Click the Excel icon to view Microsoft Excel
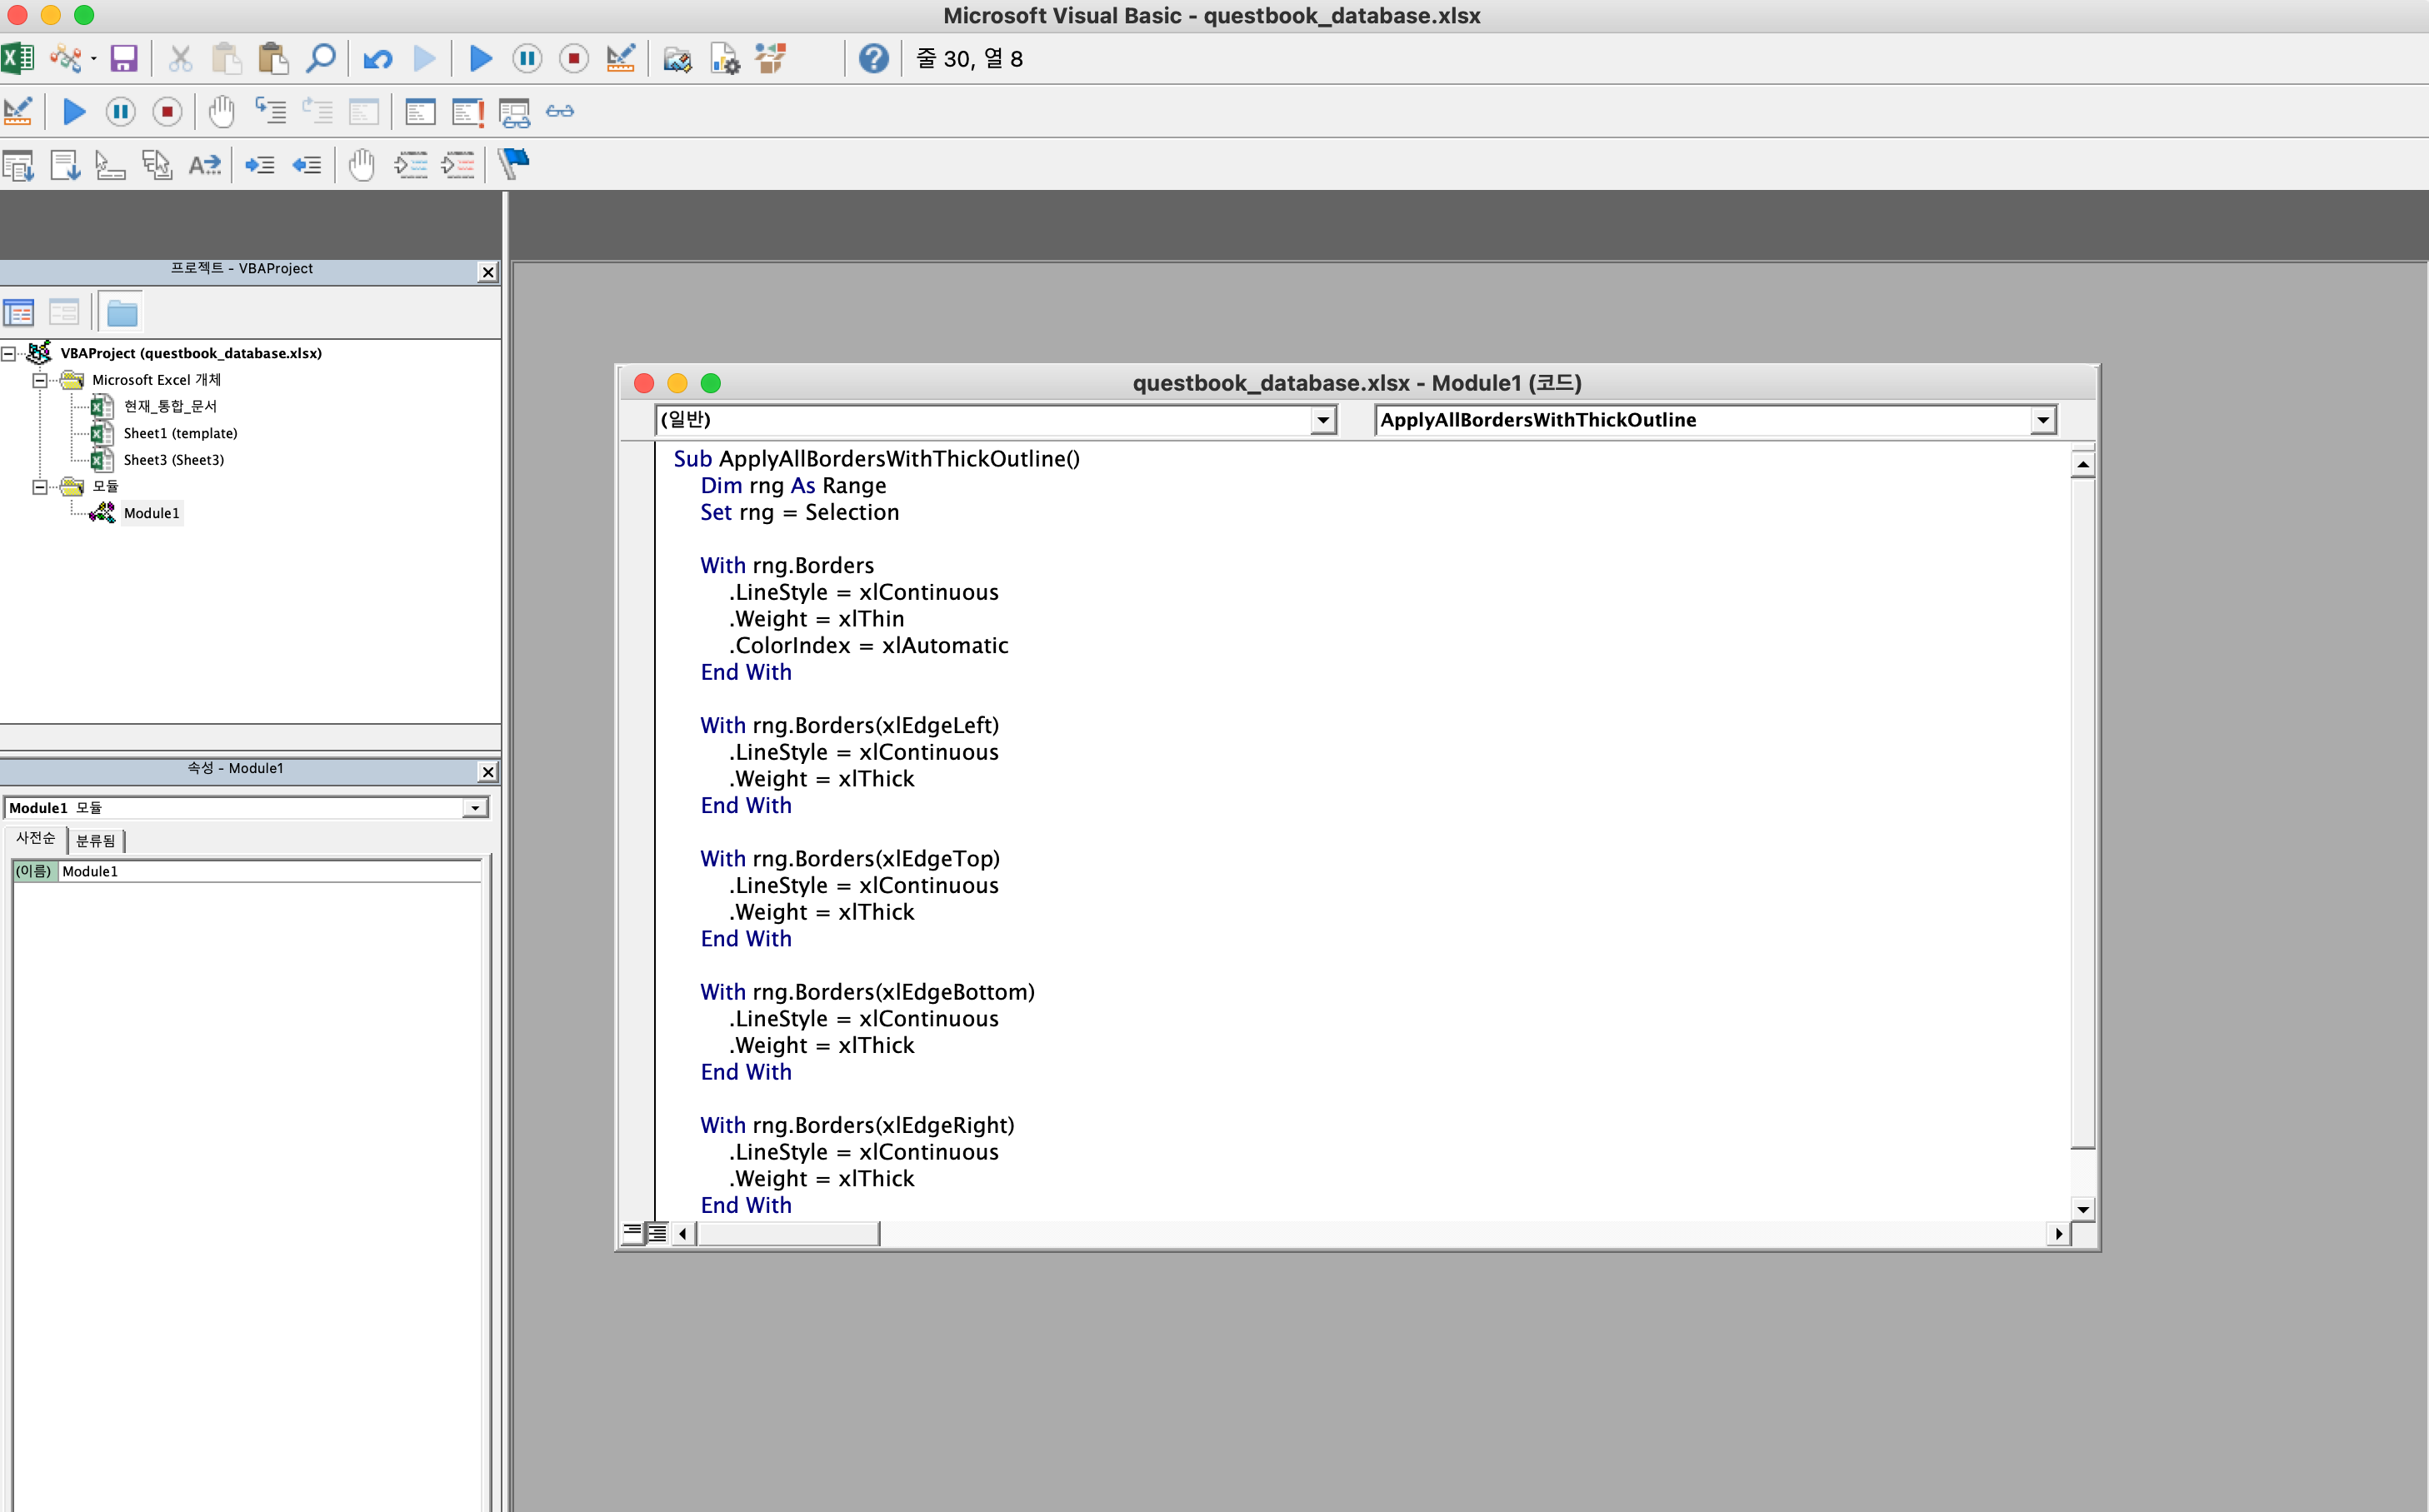The width and height of the screenshot is (2429, 1512). pyautogui.click(x=17, y=59)
